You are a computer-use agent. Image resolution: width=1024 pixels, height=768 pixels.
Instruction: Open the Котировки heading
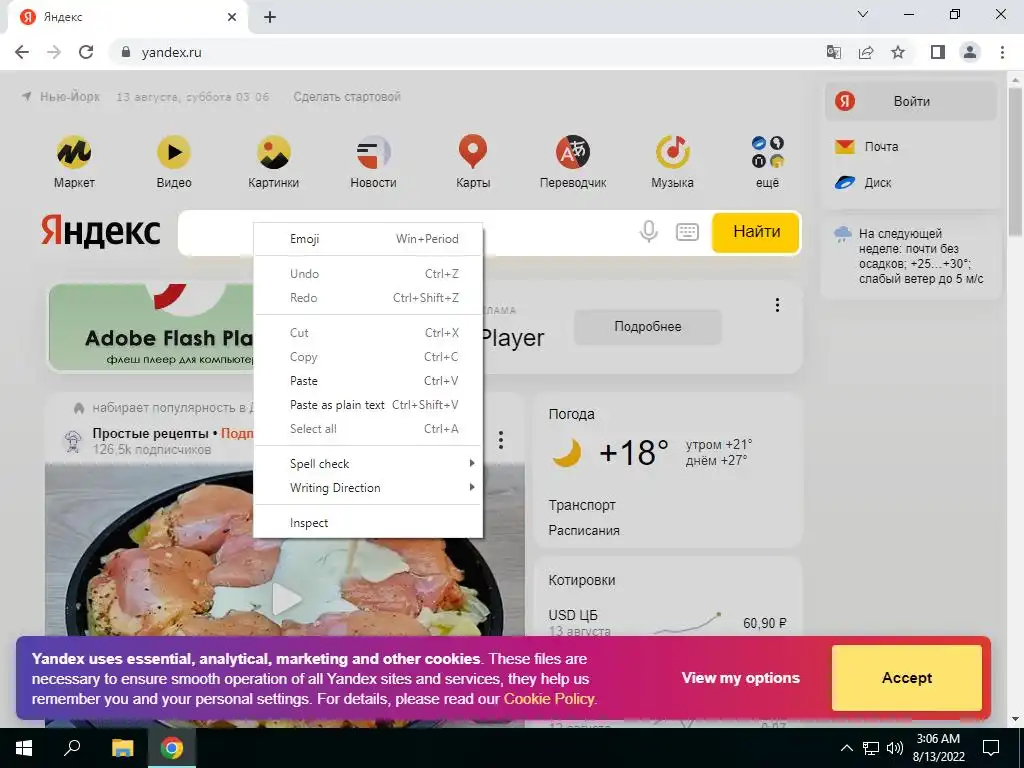(x=582, y=580)
